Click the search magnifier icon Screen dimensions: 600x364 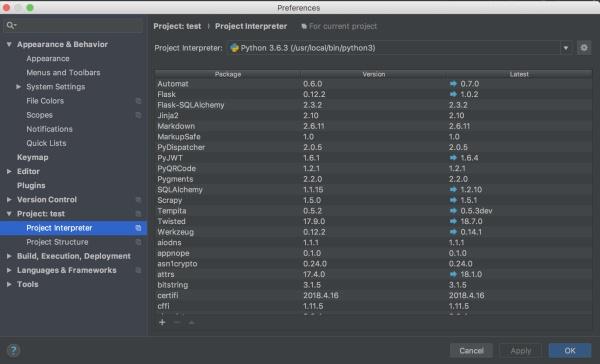tap(11, 25)
